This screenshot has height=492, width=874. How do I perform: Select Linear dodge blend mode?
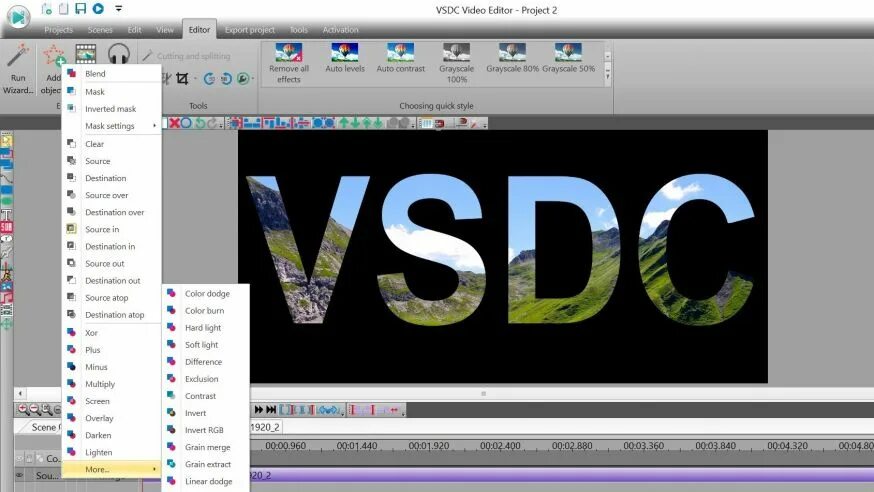(x=206, y=481)
